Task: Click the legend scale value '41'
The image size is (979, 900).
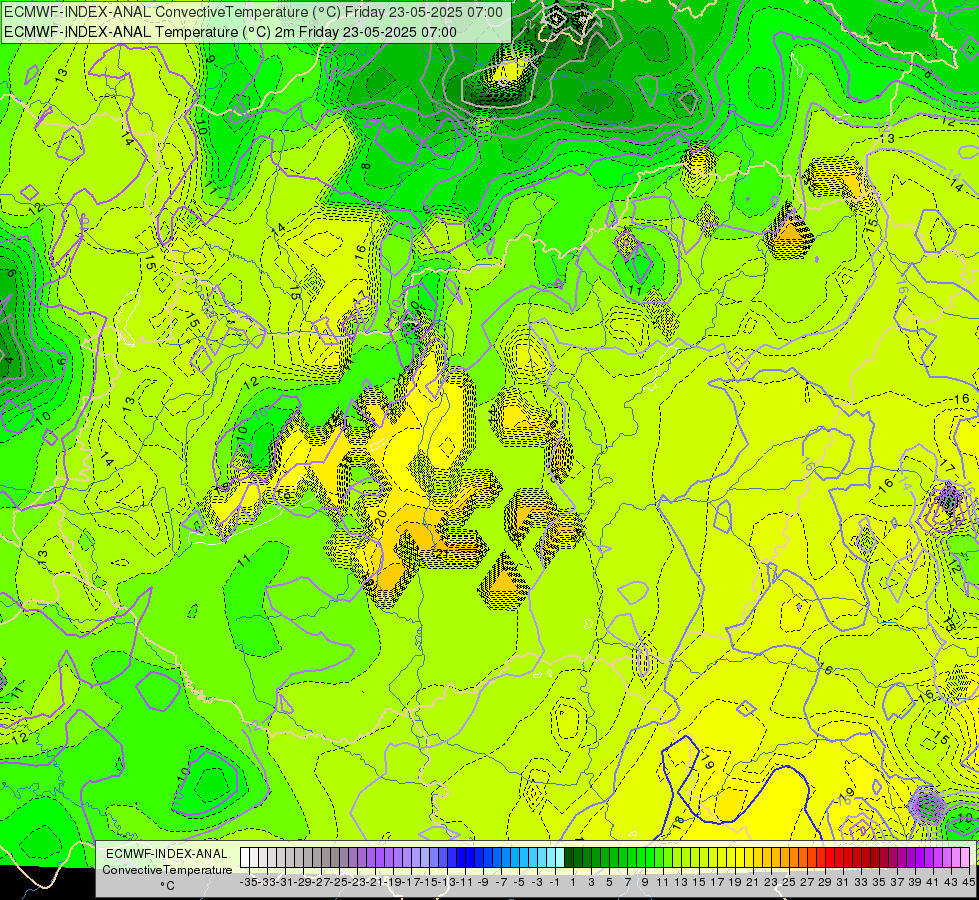Action: click(932, 882)
